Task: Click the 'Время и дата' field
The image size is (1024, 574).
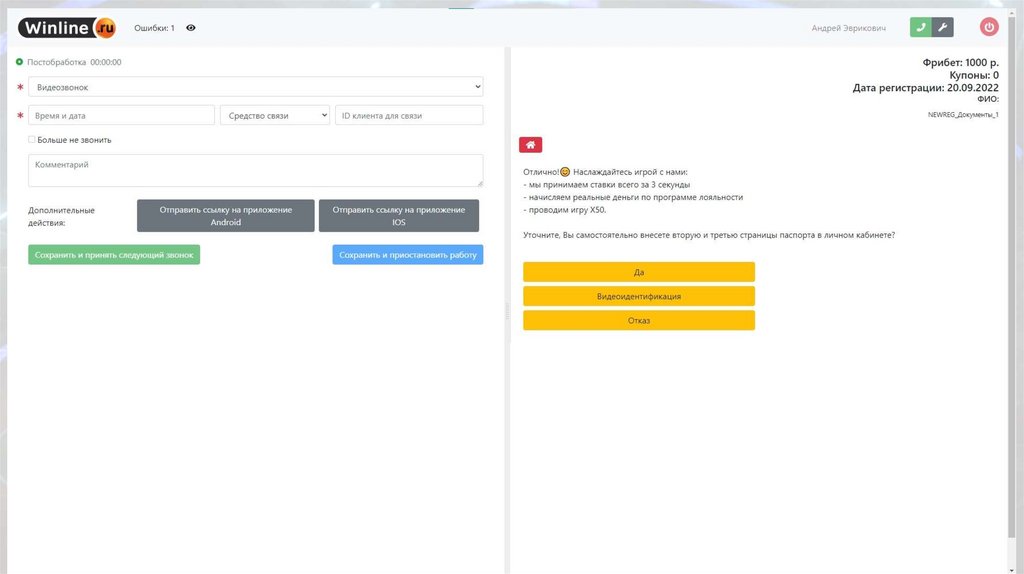Action: coord(121,115)
